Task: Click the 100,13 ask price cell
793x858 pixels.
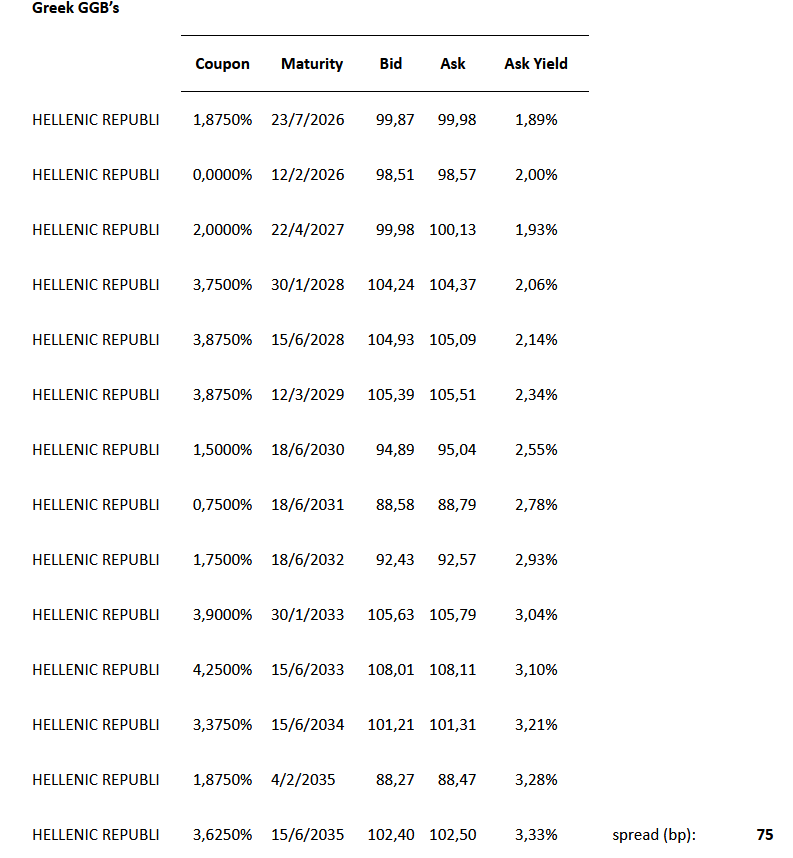Action: tap(453, 230)
